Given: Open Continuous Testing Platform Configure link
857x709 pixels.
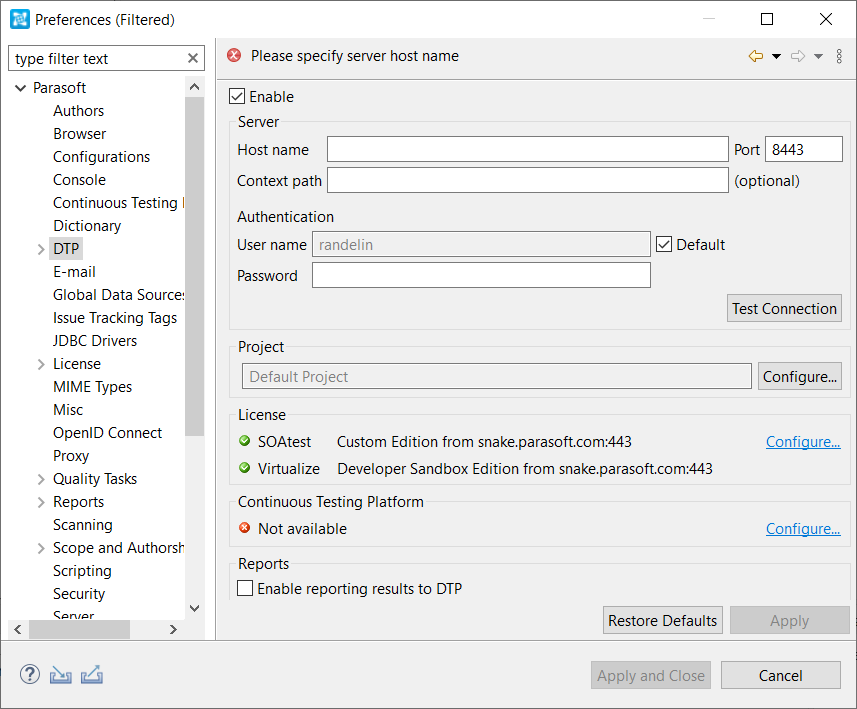Looking at the screenshot, I should (803, 528).
